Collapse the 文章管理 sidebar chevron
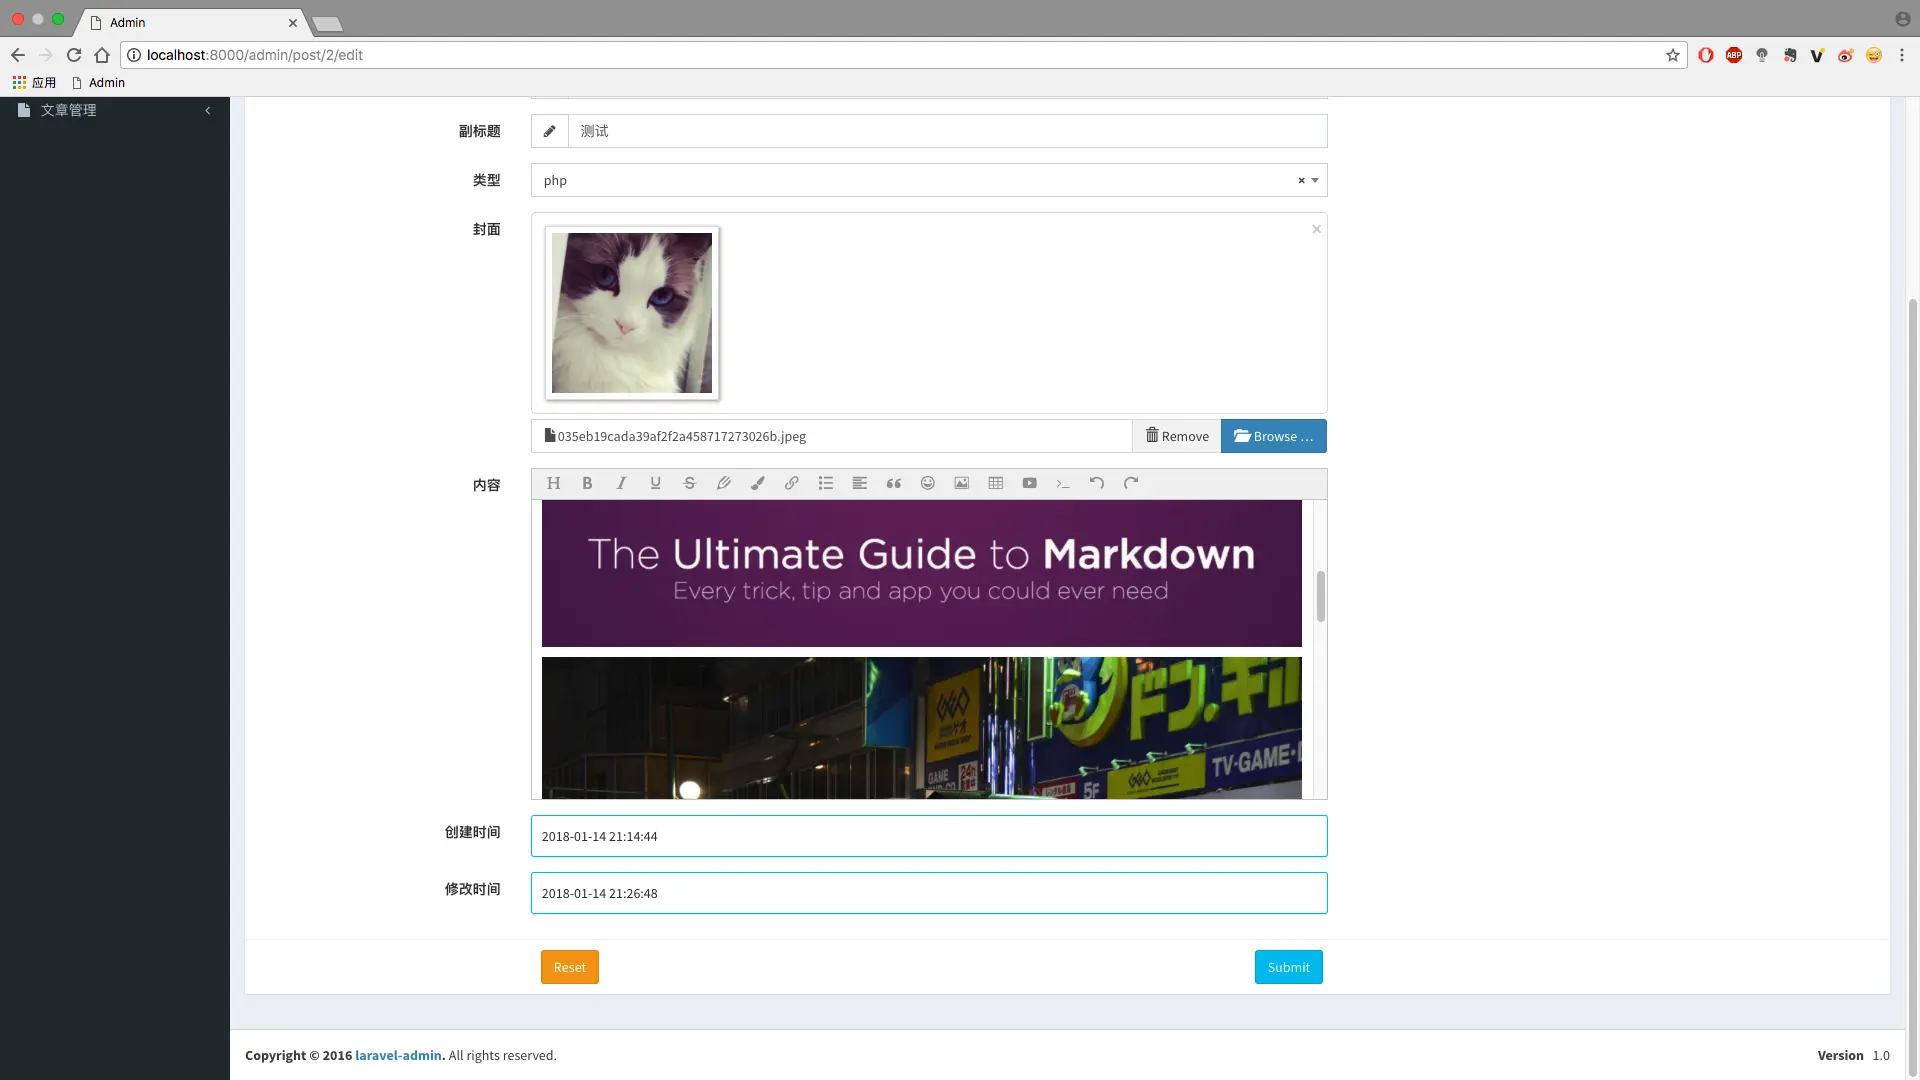1920x1080 pixels. point(208,111)
